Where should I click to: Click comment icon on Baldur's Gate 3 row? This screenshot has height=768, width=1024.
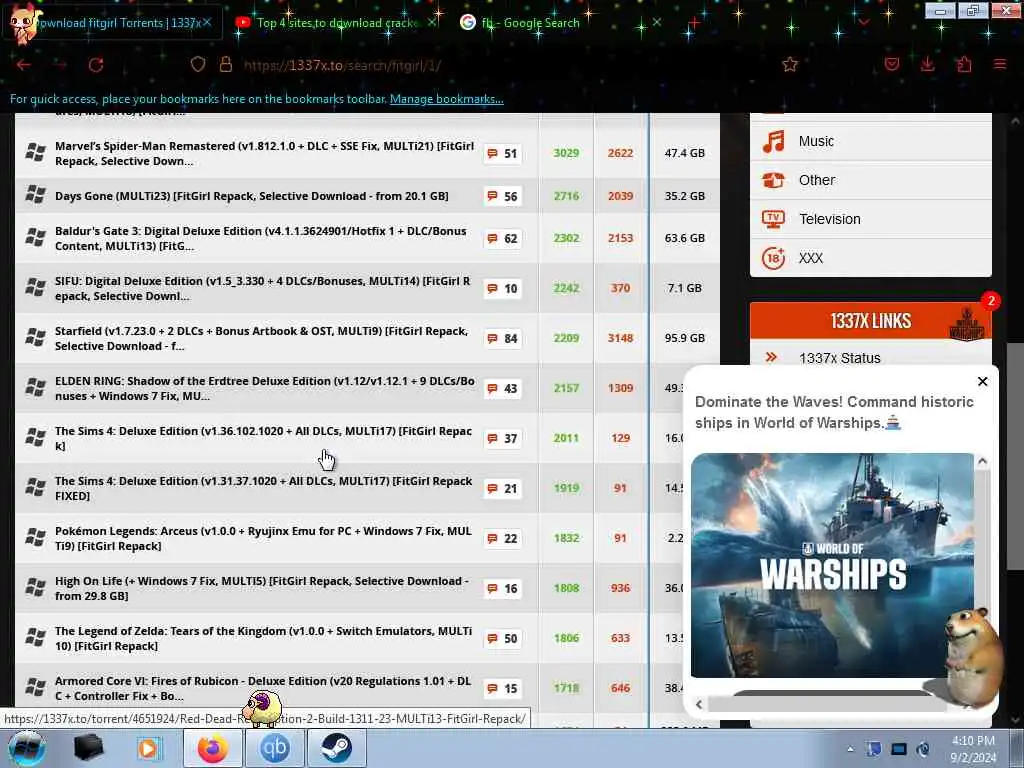(x=492, y=238)
